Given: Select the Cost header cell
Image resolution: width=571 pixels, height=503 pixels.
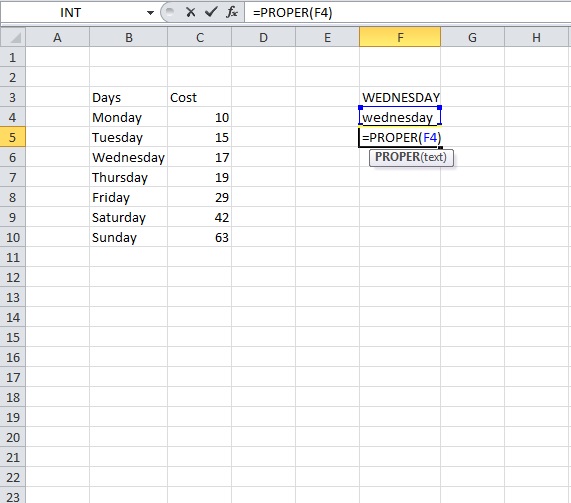Looking at the screenshot, I should pyautogui.click(x=199, y=97).
